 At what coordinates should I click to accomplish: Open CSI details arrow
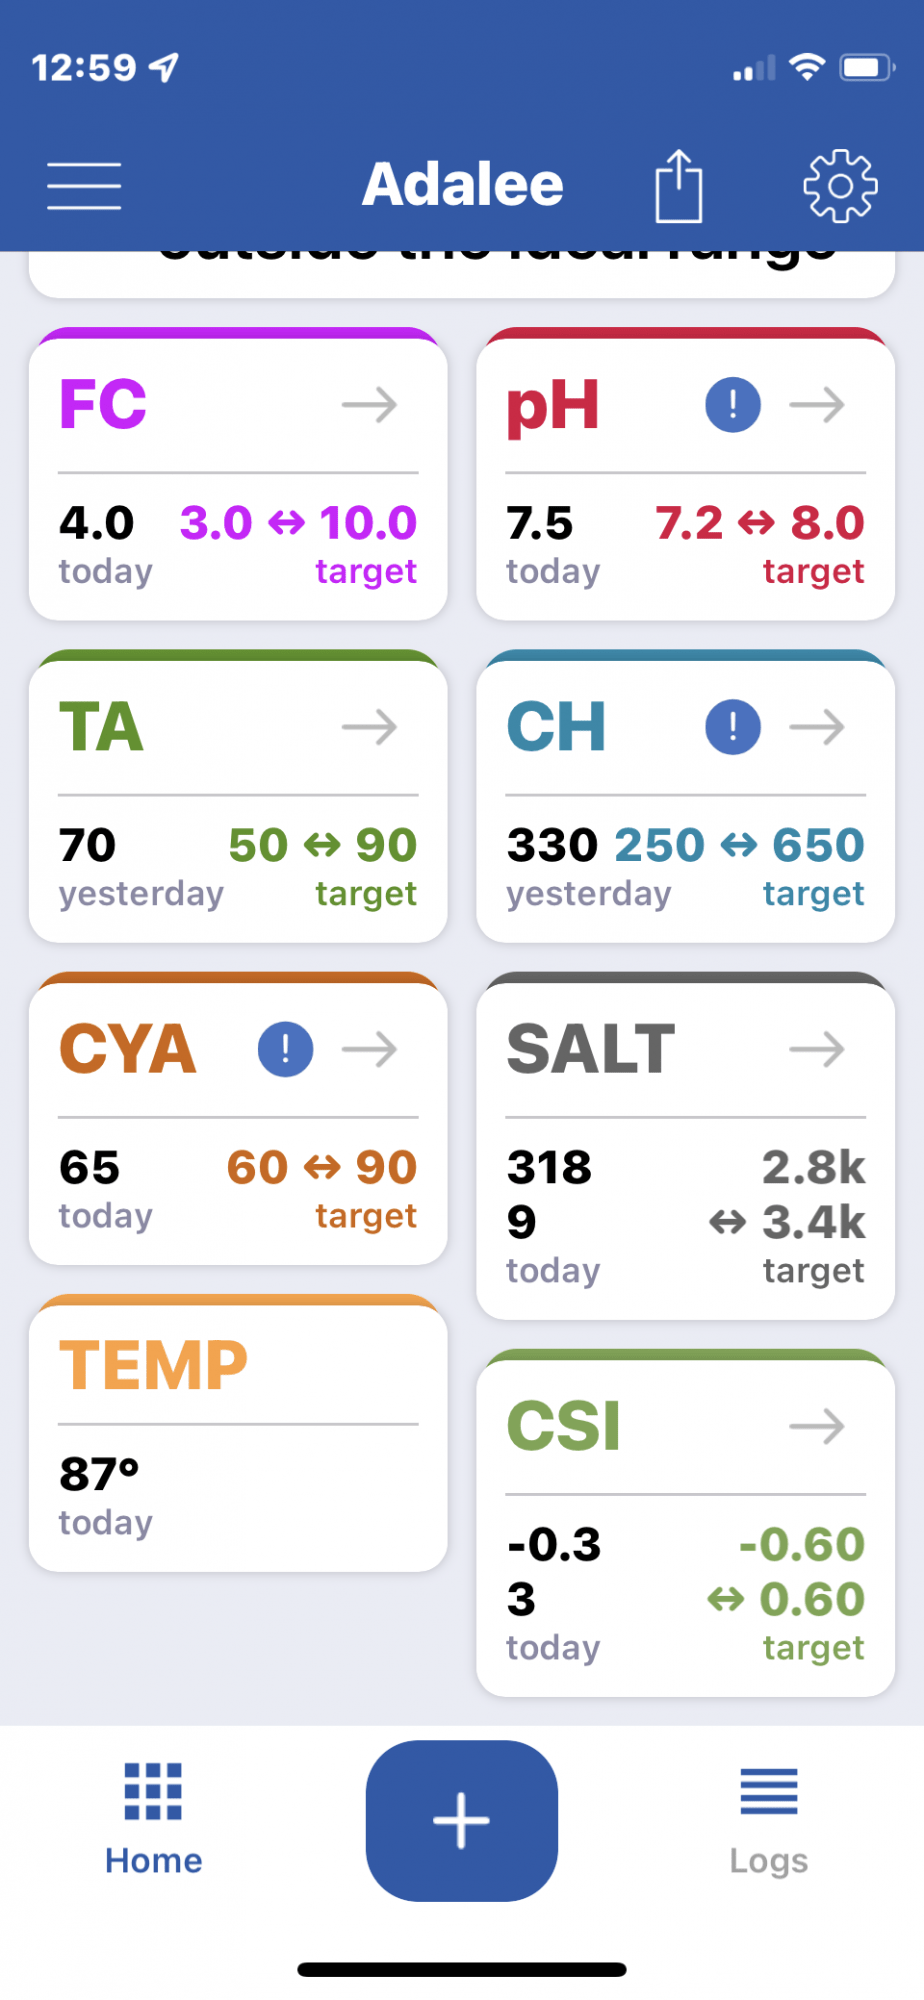[x=817, y=1426]
